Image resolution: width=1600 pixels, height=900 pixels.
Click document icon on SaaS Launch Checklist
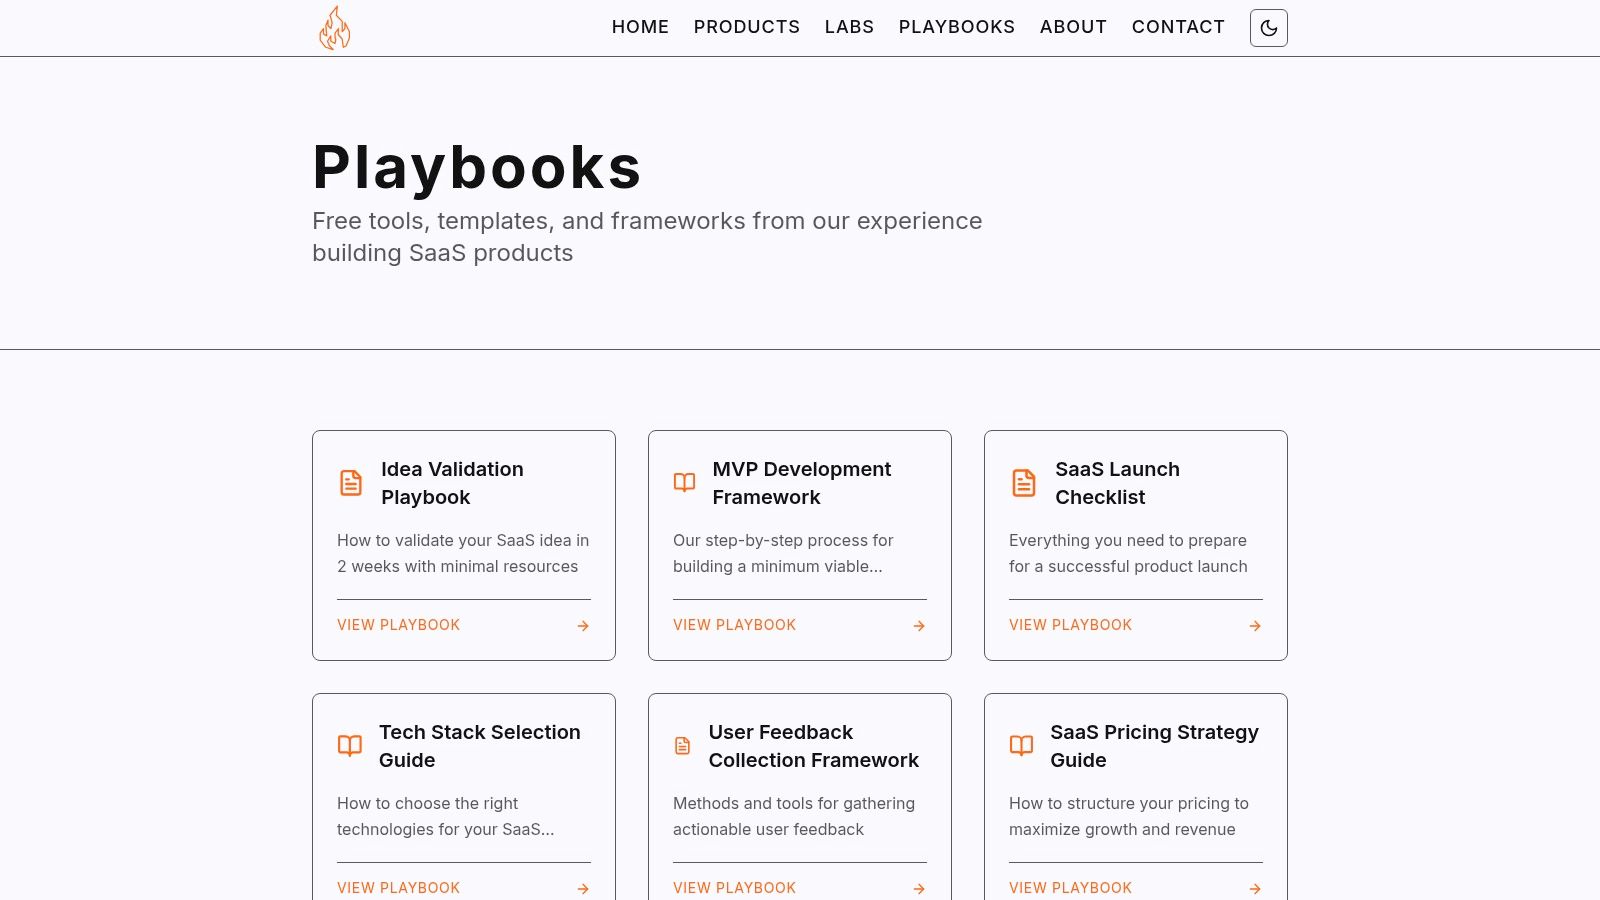(1024, 483)
